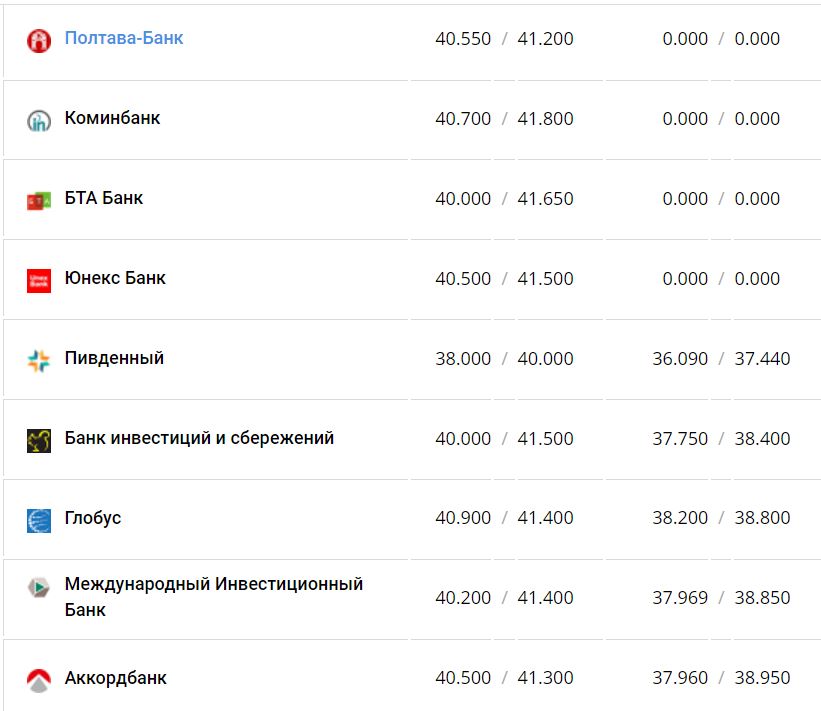The image size is (821, 711).
Task: Select the БТА Банк green card logo
Action: pos(39,198)
